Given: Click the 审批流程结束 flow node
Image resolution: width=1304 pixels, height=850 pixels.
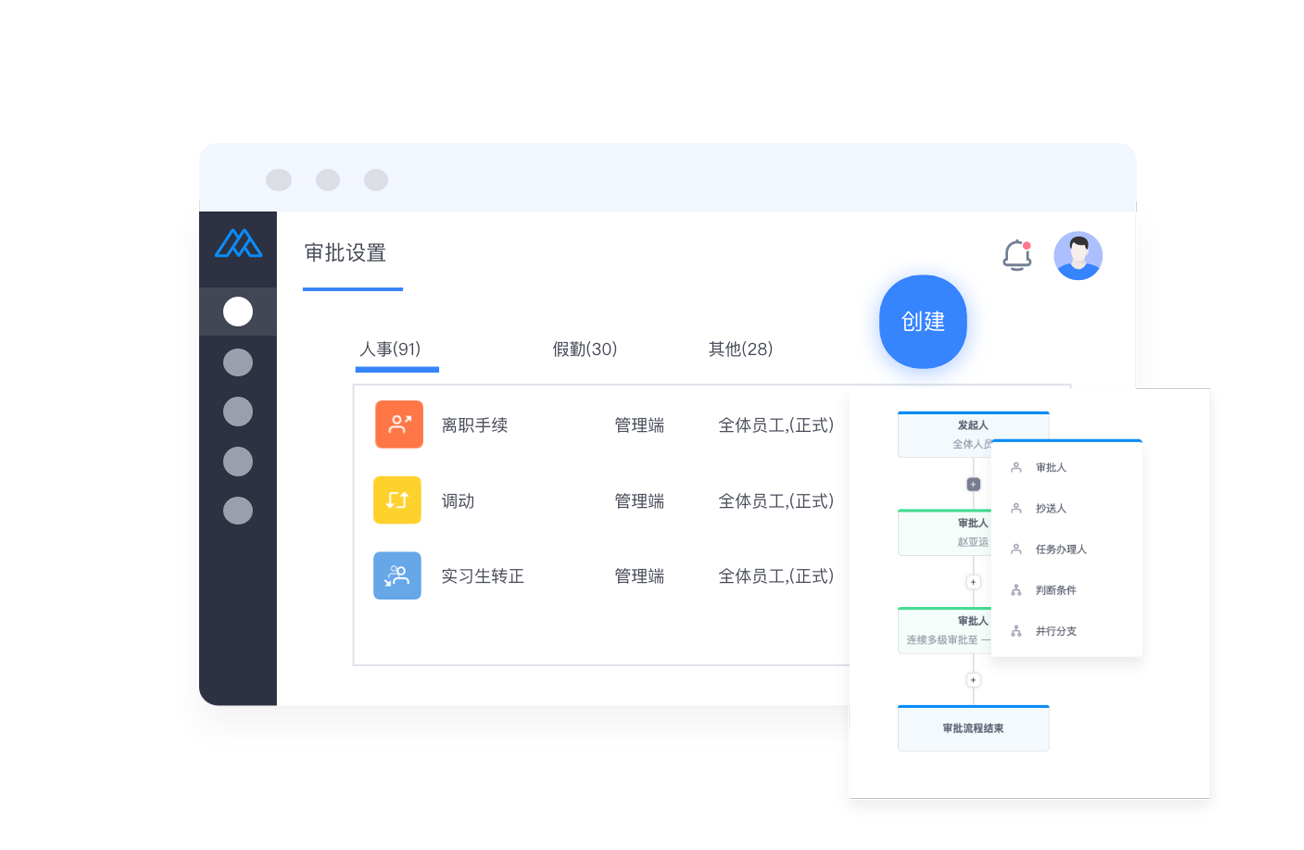Looking at the screenshot, I should pos(973,729).
